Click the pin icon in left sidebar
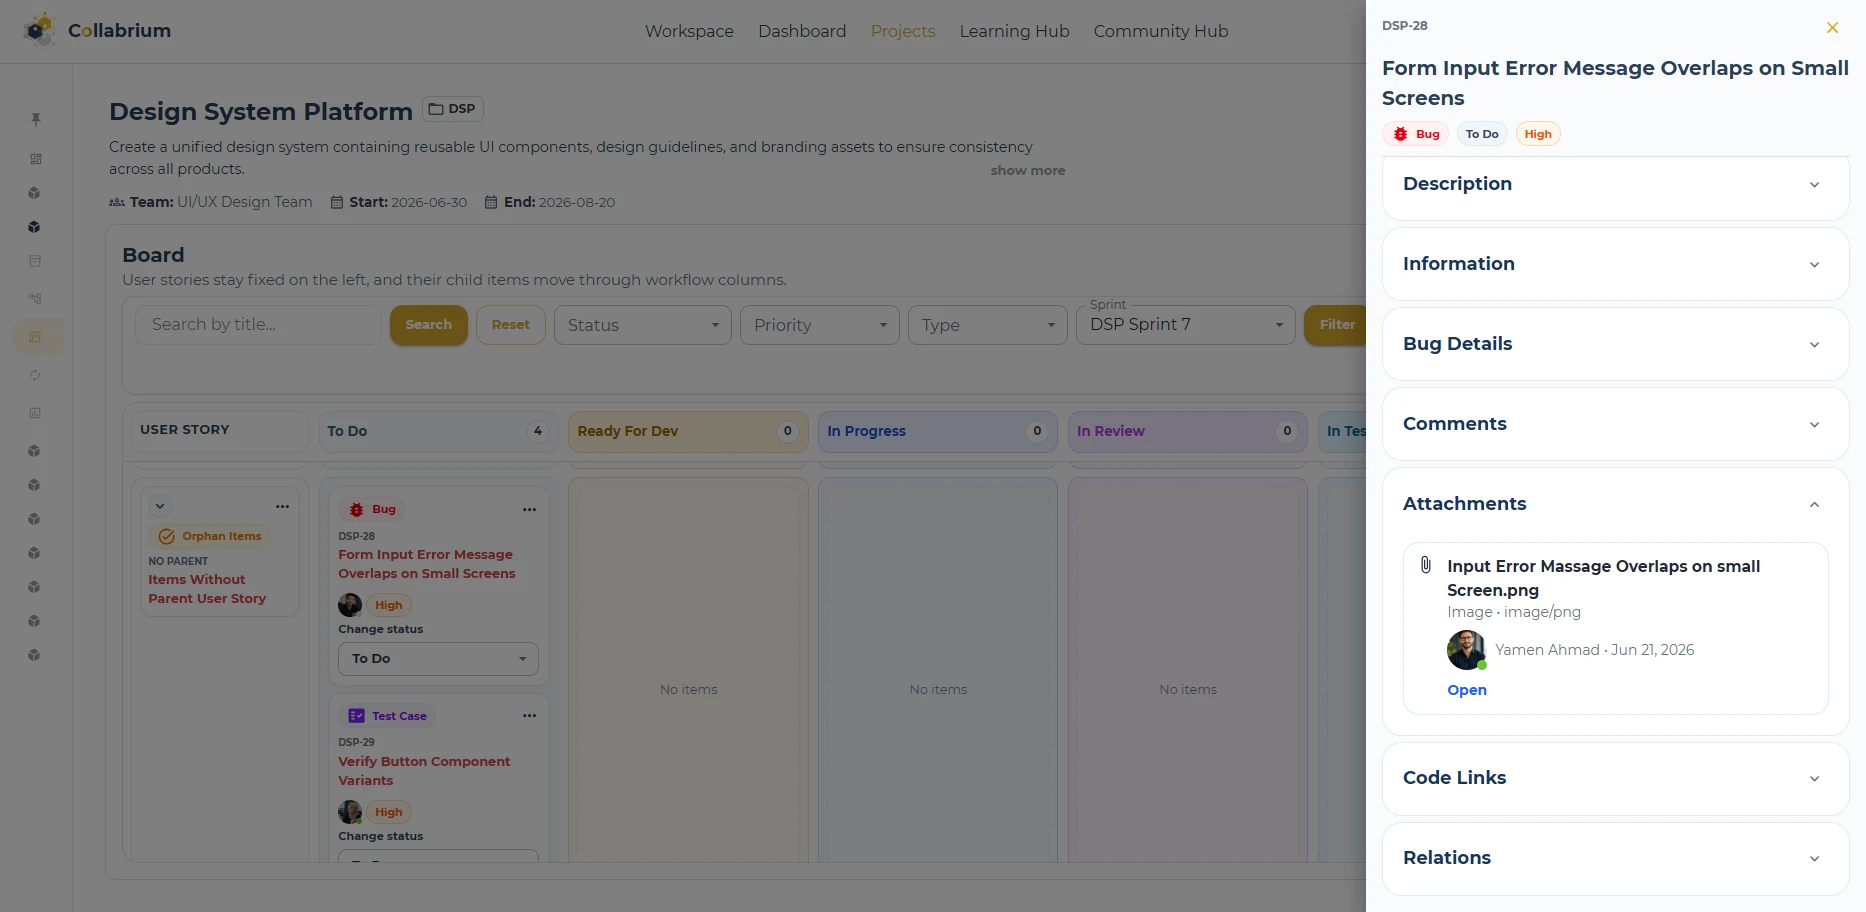Screen dimensions: 1866x912 click(x=36, y=119)
